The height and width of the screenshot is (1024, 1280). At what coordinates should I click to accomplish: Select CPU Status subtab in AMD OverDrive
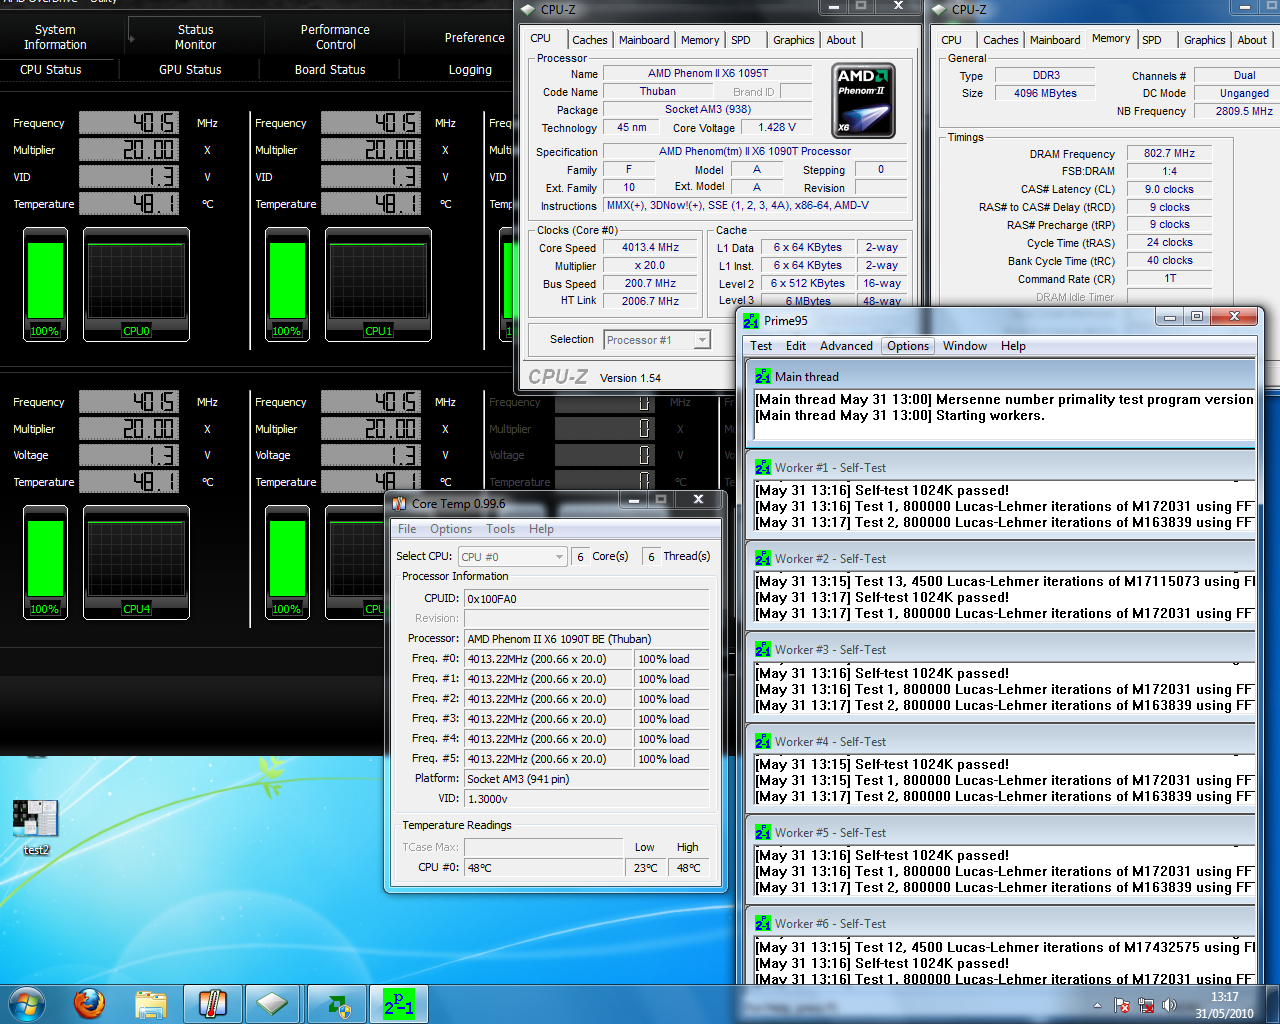point(51,69)
